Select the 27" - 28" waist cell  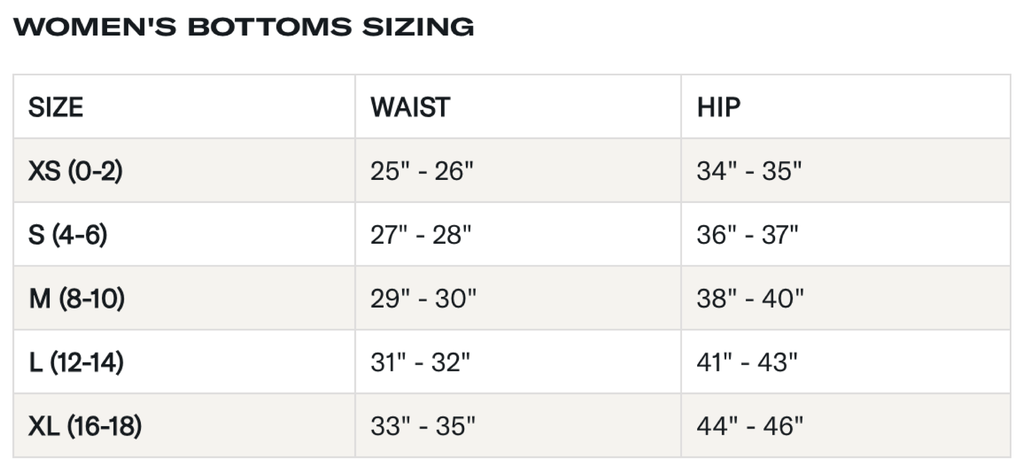[422, 236]
